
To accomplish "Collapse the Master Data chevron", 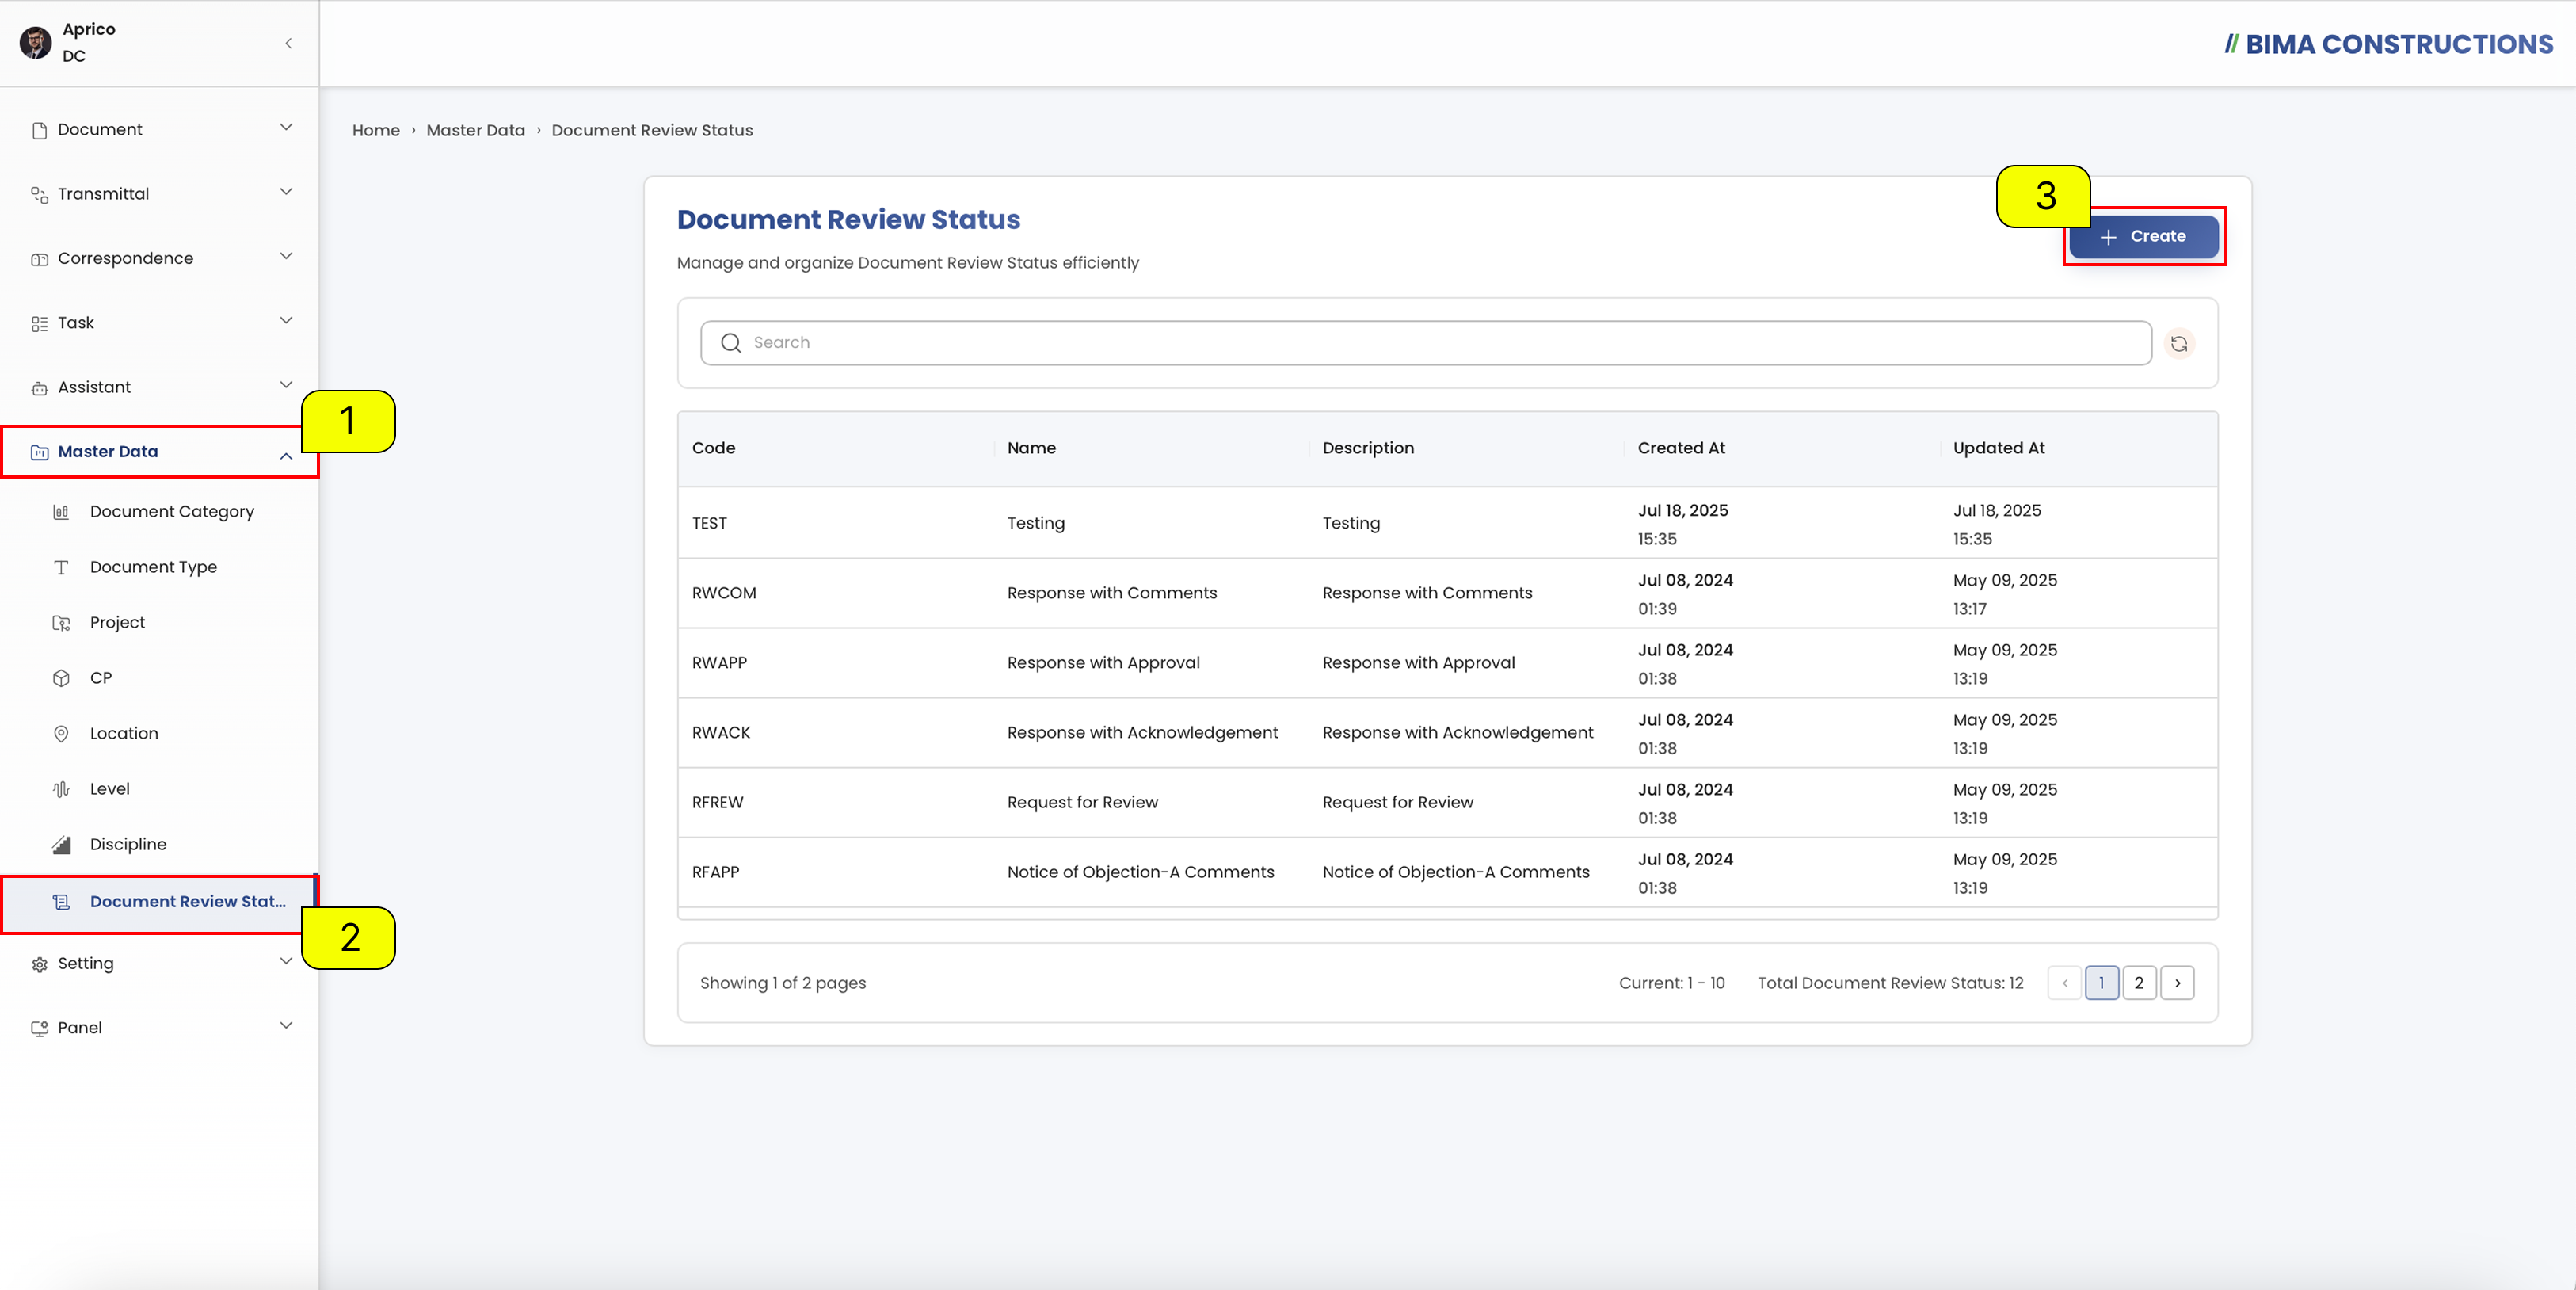I will (286, 455).
